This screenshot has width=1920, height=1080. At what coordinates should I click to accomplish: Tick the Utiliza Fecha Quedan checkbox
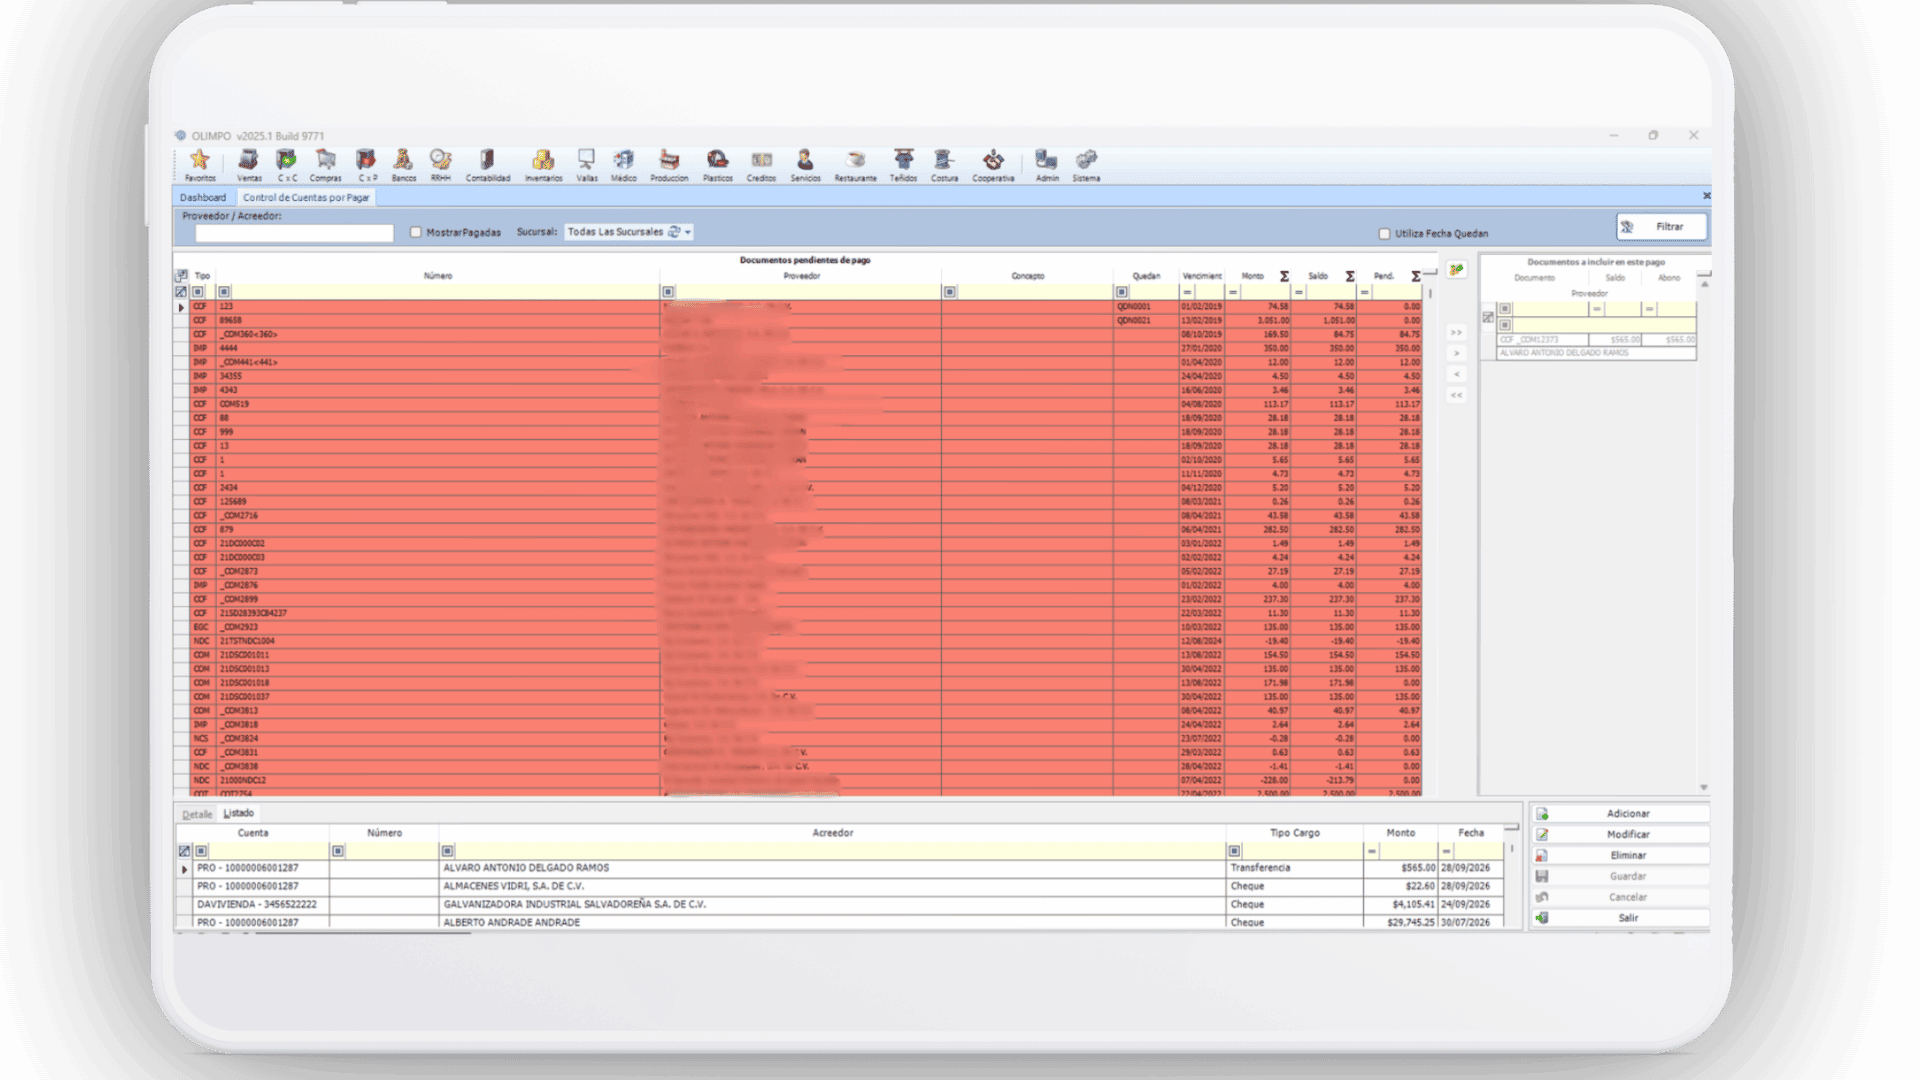tap(1385, 234)
